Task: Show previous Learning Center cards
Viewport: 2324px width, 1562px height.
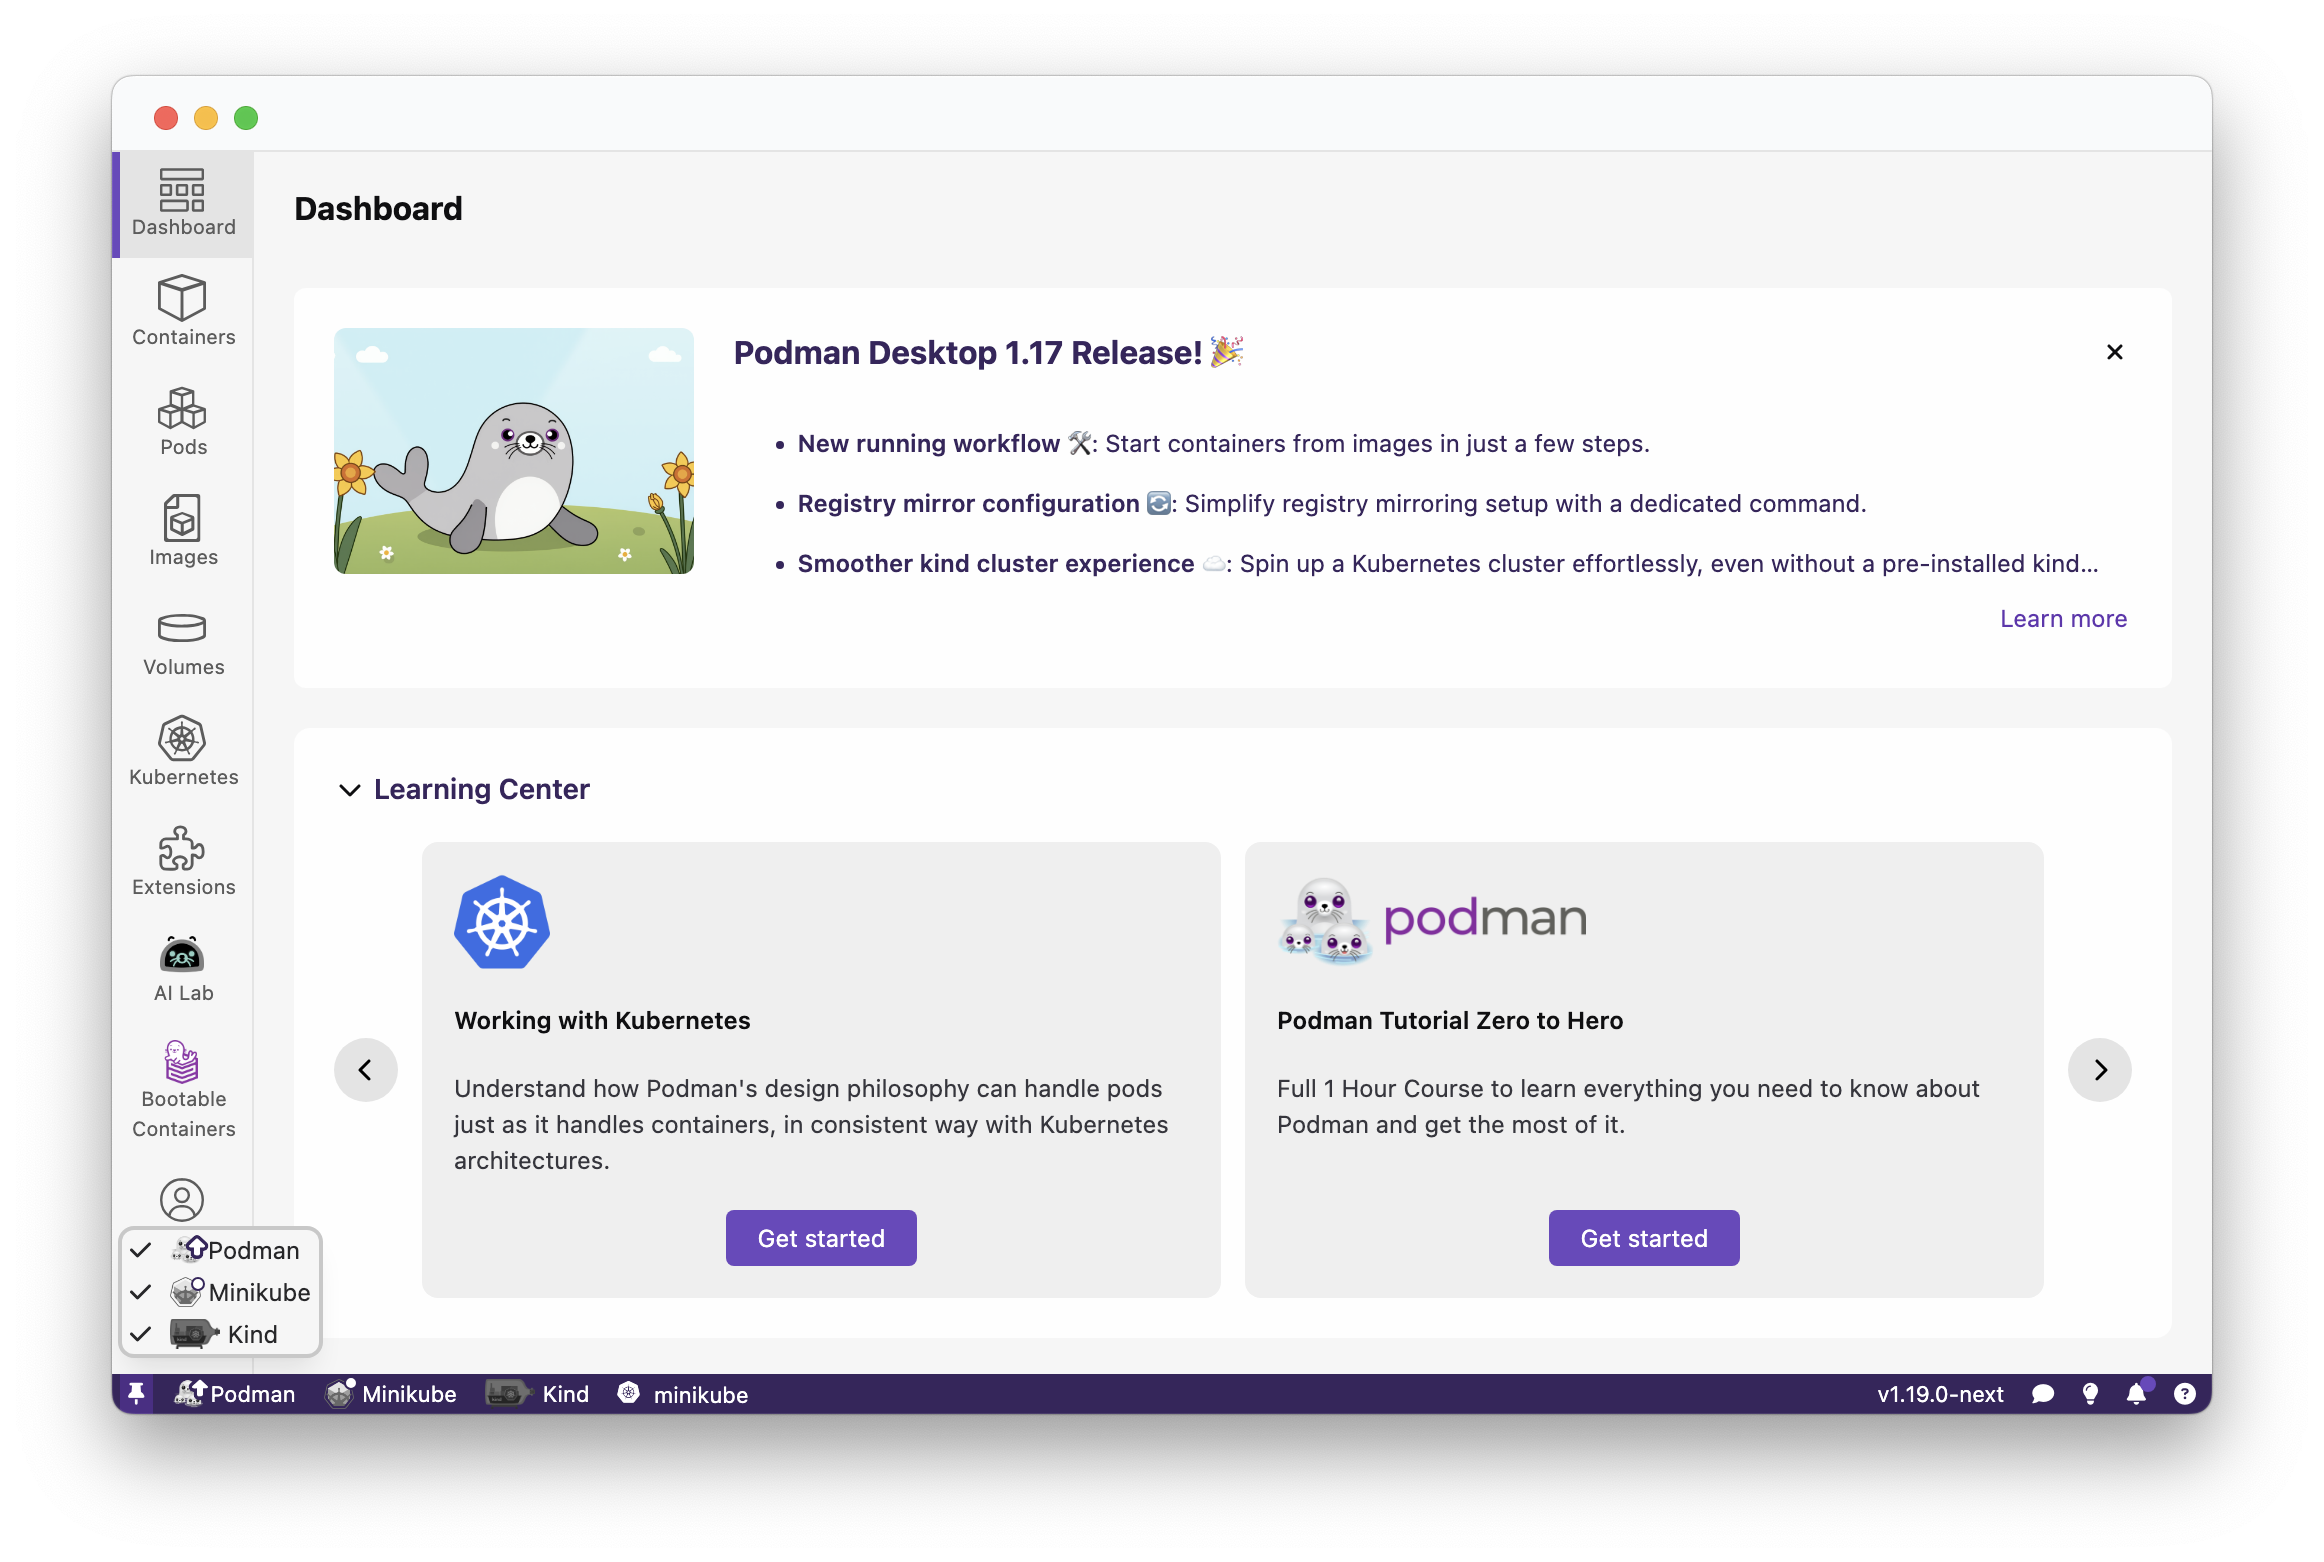Action: [365, 1070]
